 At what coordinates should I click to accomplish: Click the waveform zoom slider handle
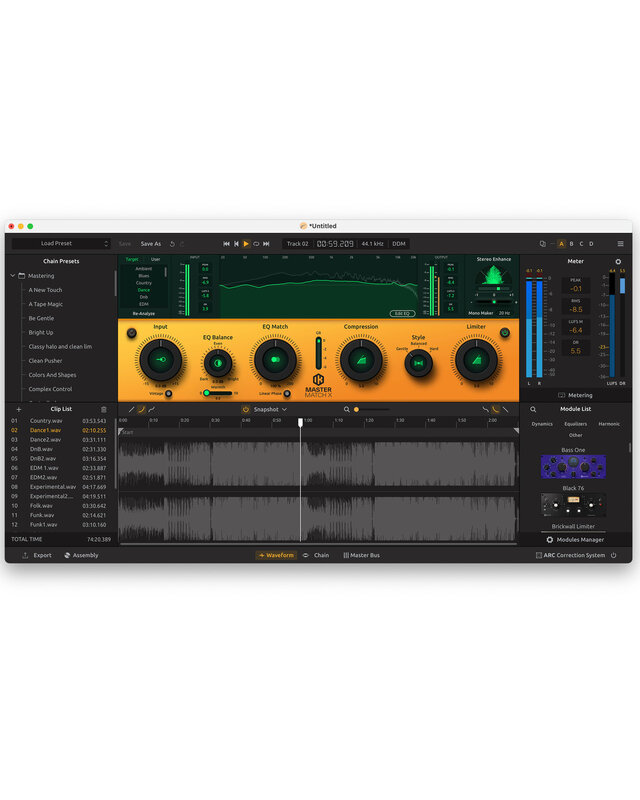(356, 409)
